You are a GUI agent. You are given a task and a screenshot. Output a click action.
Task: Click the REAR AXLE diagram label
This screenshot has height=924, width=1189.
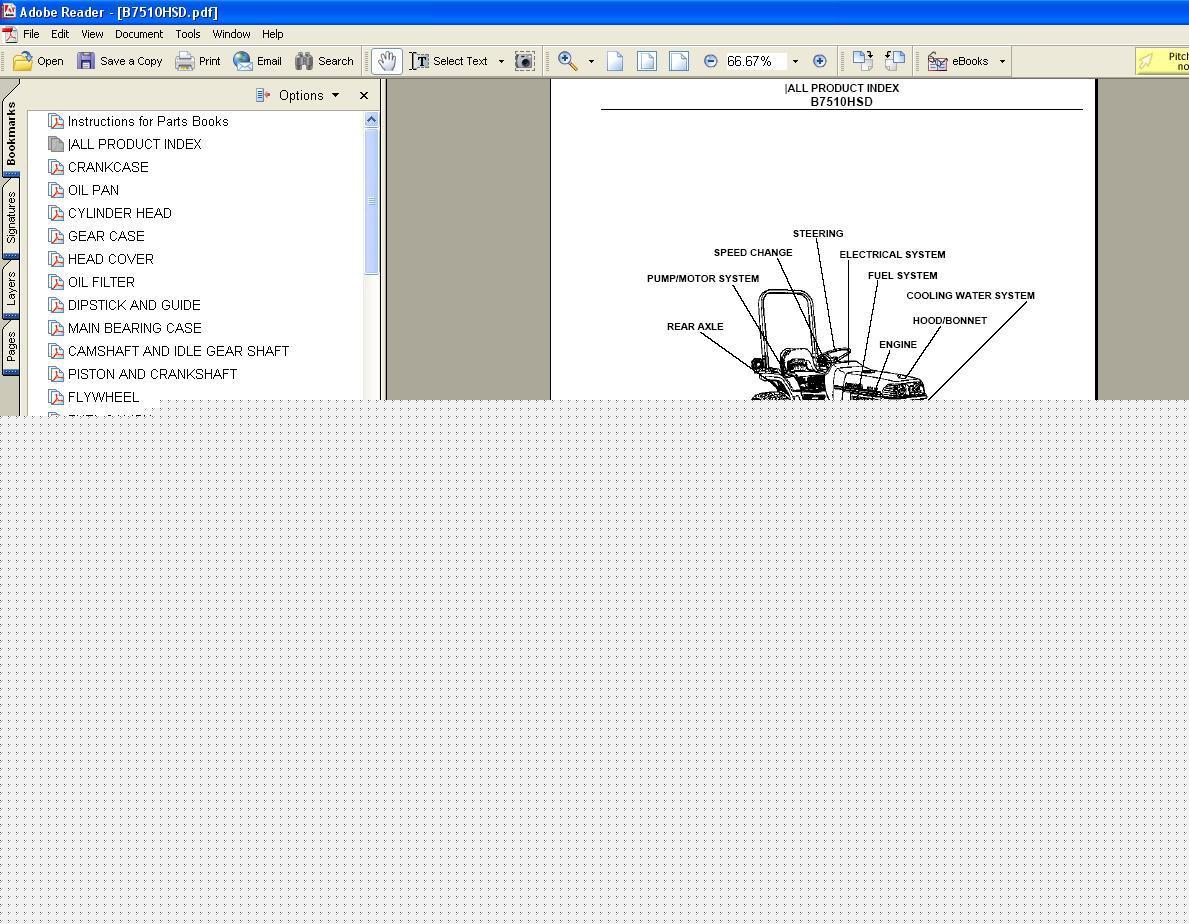[695, 327]
